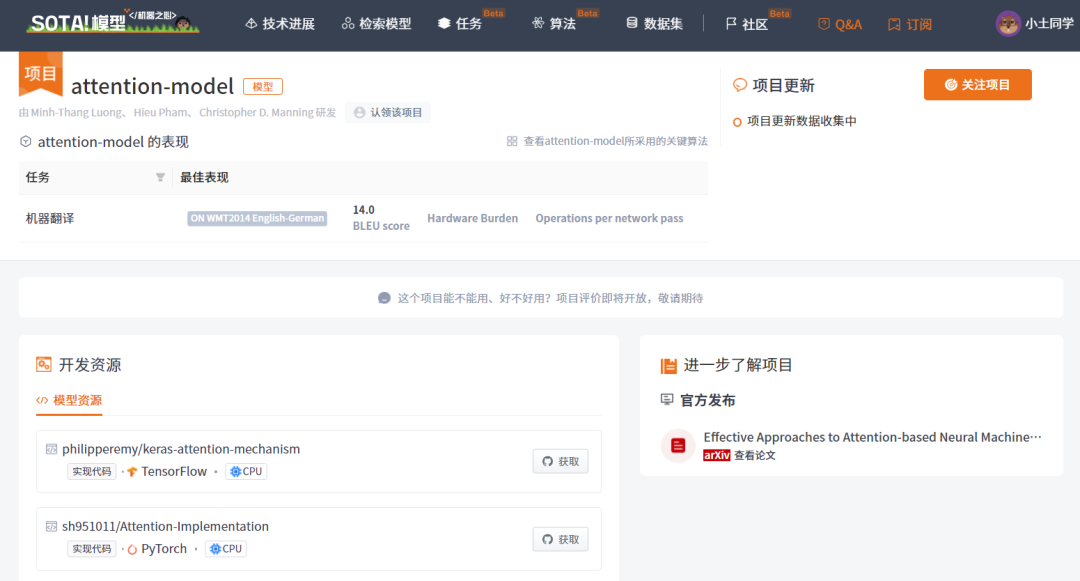Switch to the 模型资源 tab
1080x581 pixels.
coord(69,401)
